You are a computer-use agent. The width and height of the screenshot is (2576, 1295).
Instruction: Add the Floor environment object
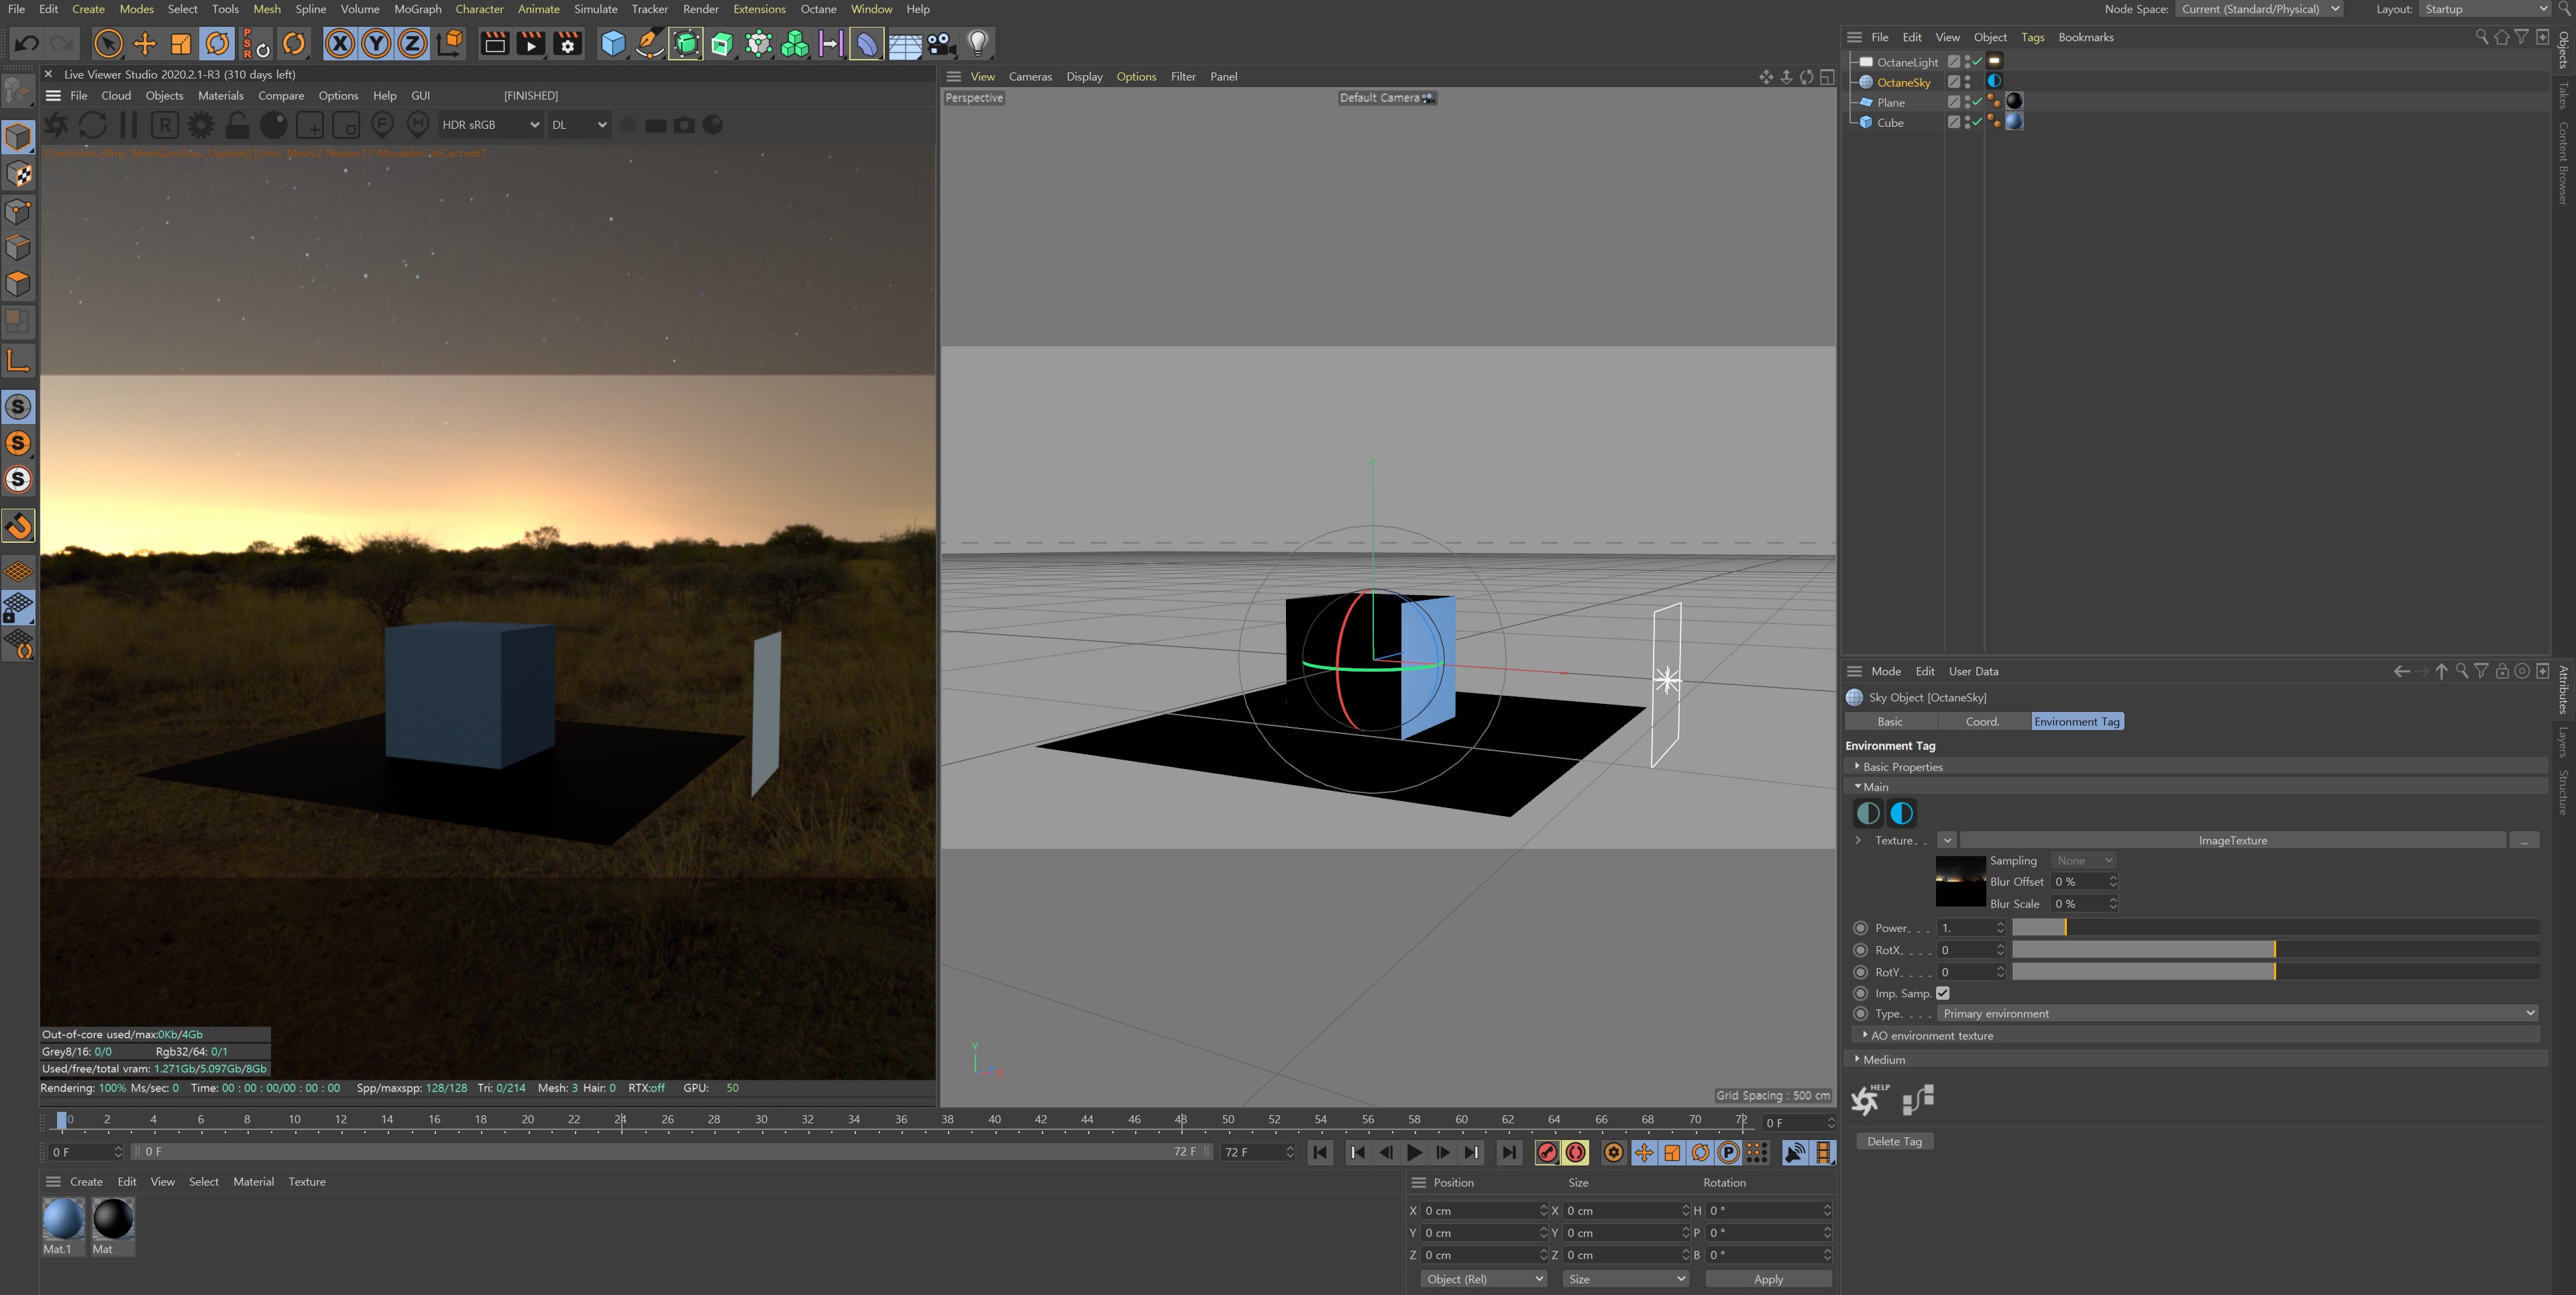pyautogui.click(x=905, y=44)
